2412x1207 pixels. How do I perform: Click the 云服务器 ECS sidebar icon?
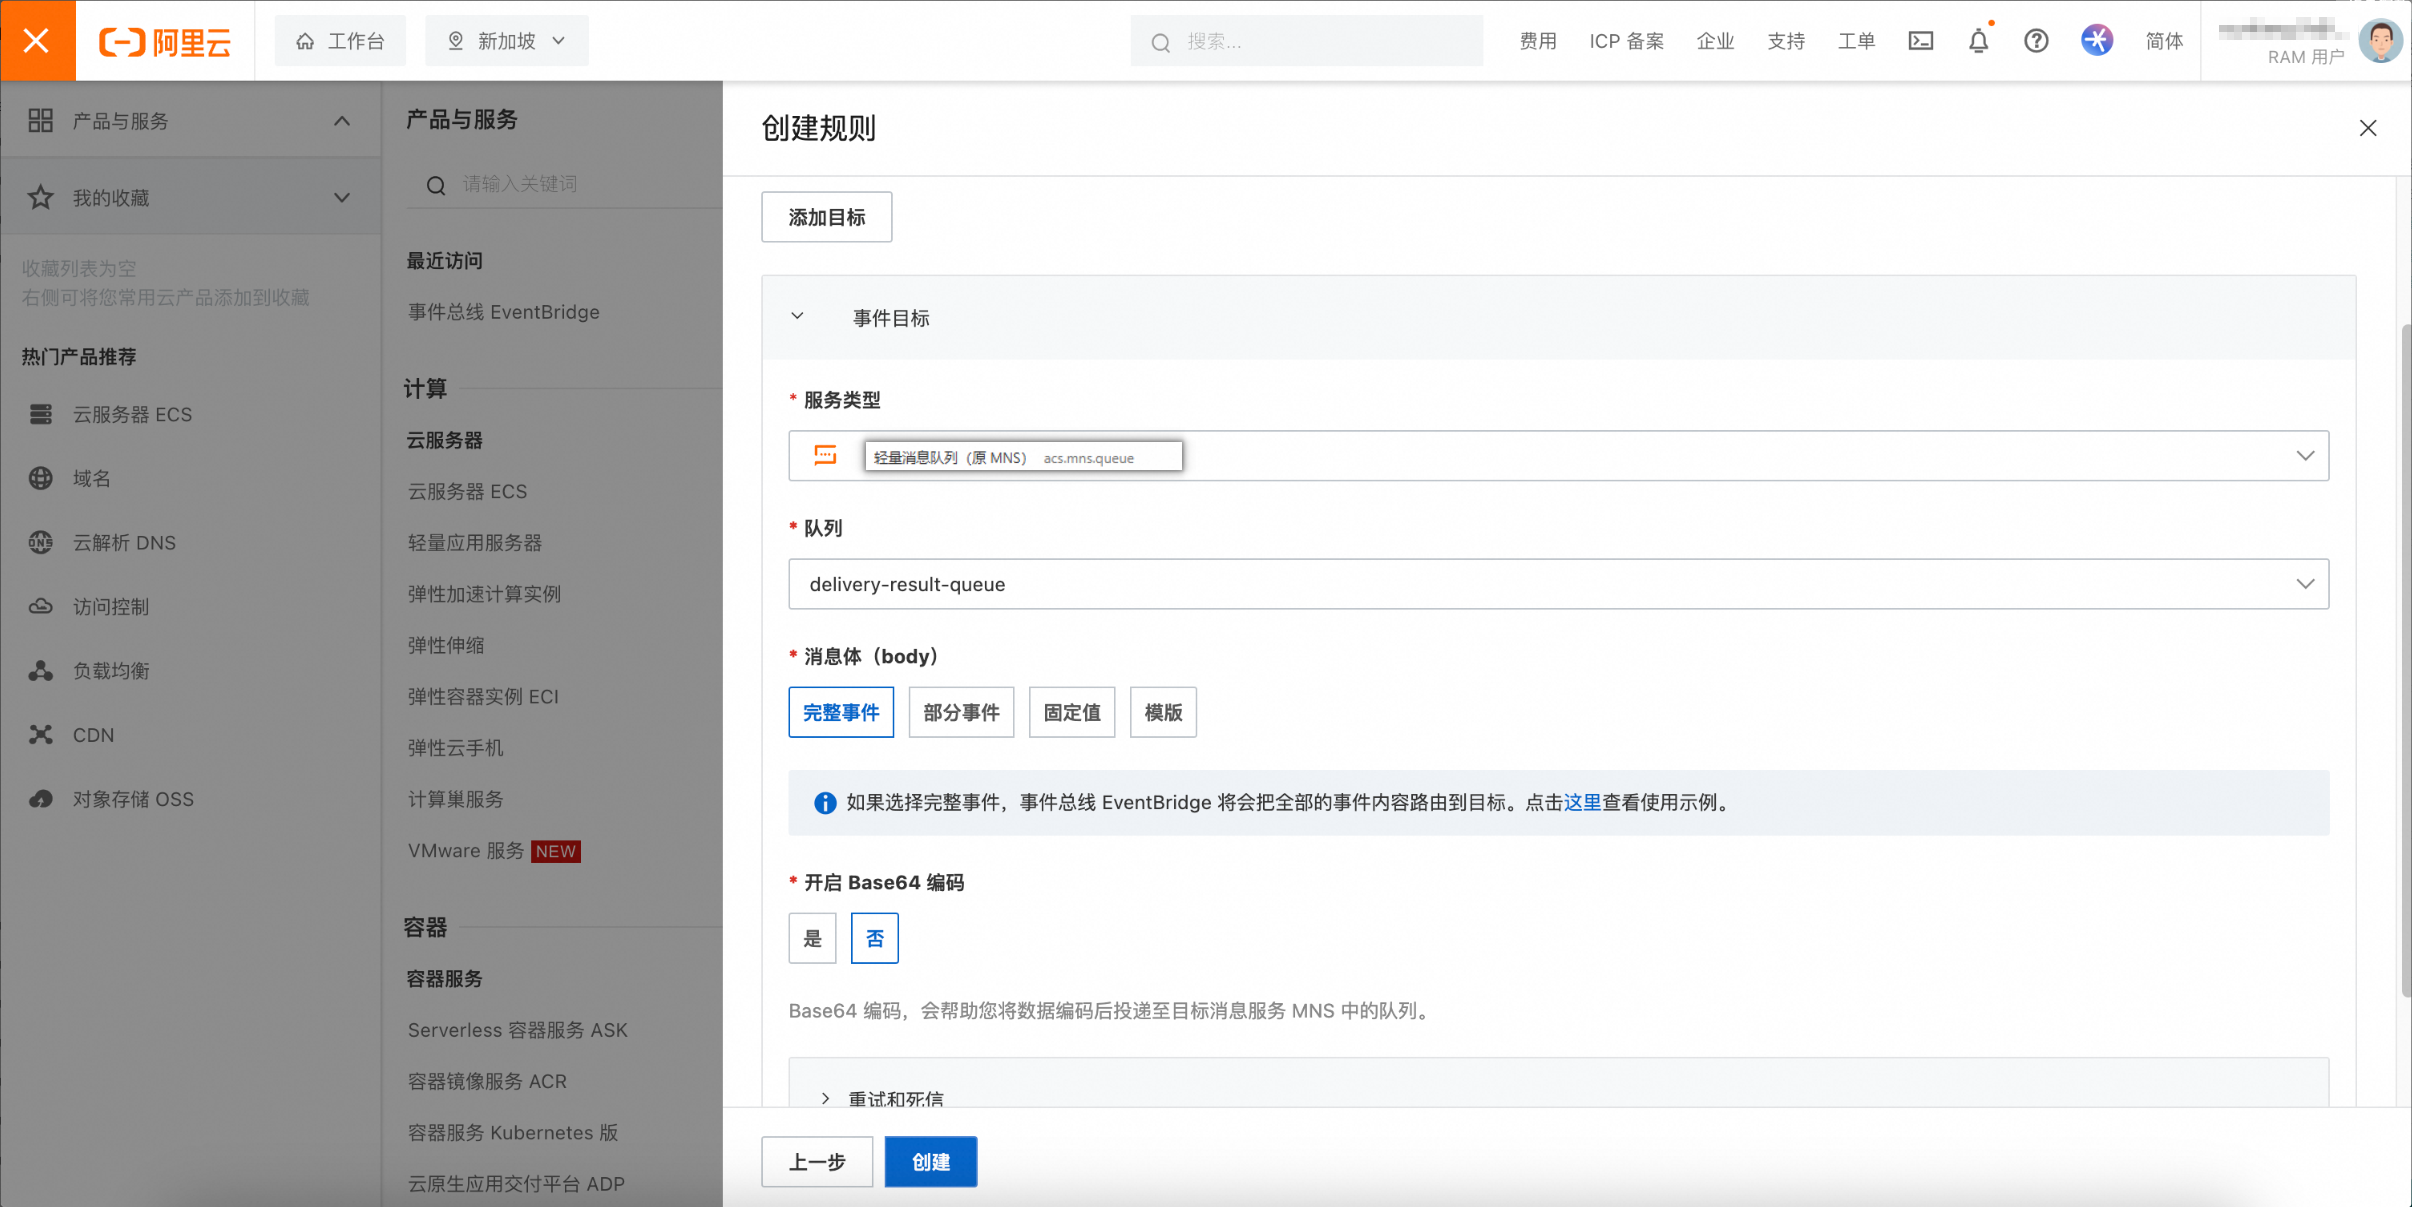(x=40, y=414)
